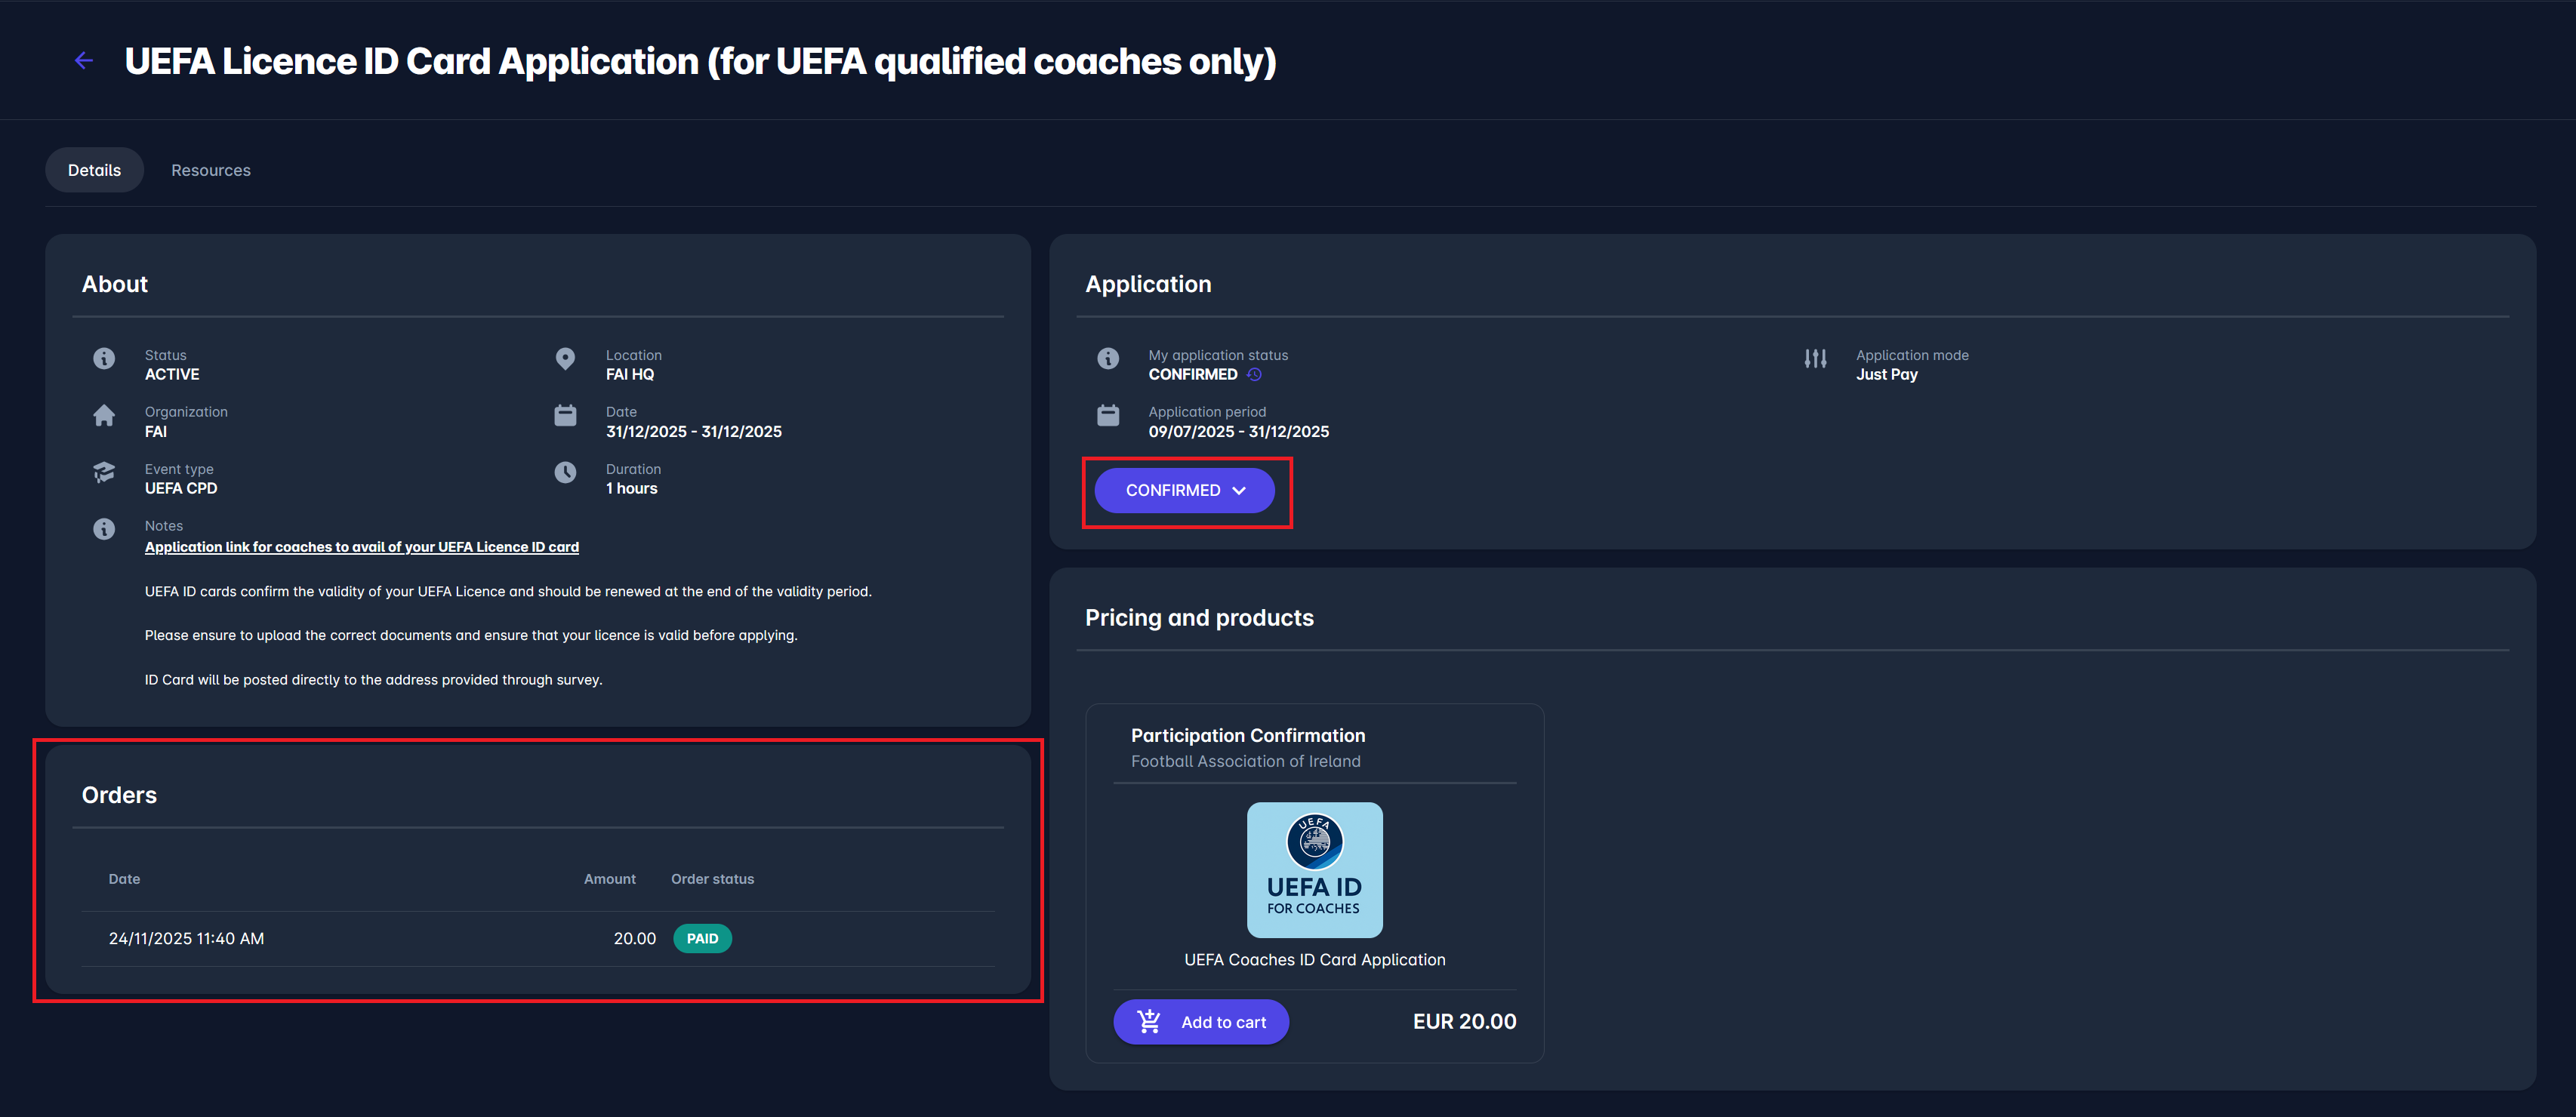
Task: Click the Location pin icon
Action: click(565, 358)
